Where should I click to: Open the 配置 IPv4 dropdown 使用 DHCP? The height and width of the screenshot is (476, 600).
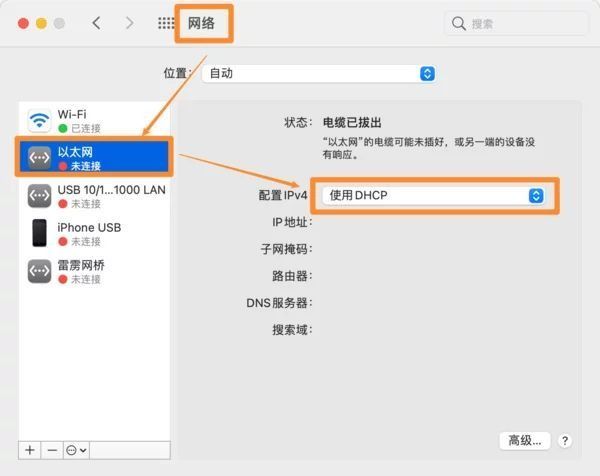coord(433,196)
